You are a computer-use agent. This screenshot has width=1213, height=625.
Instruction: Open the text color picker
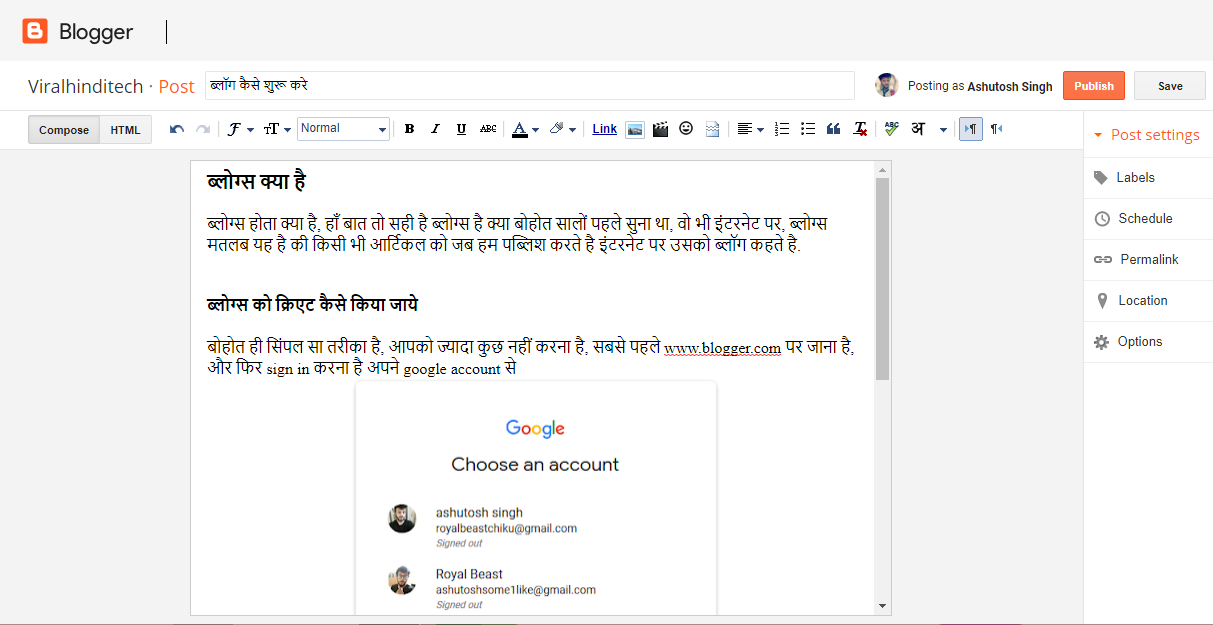(x=525, y=129)
